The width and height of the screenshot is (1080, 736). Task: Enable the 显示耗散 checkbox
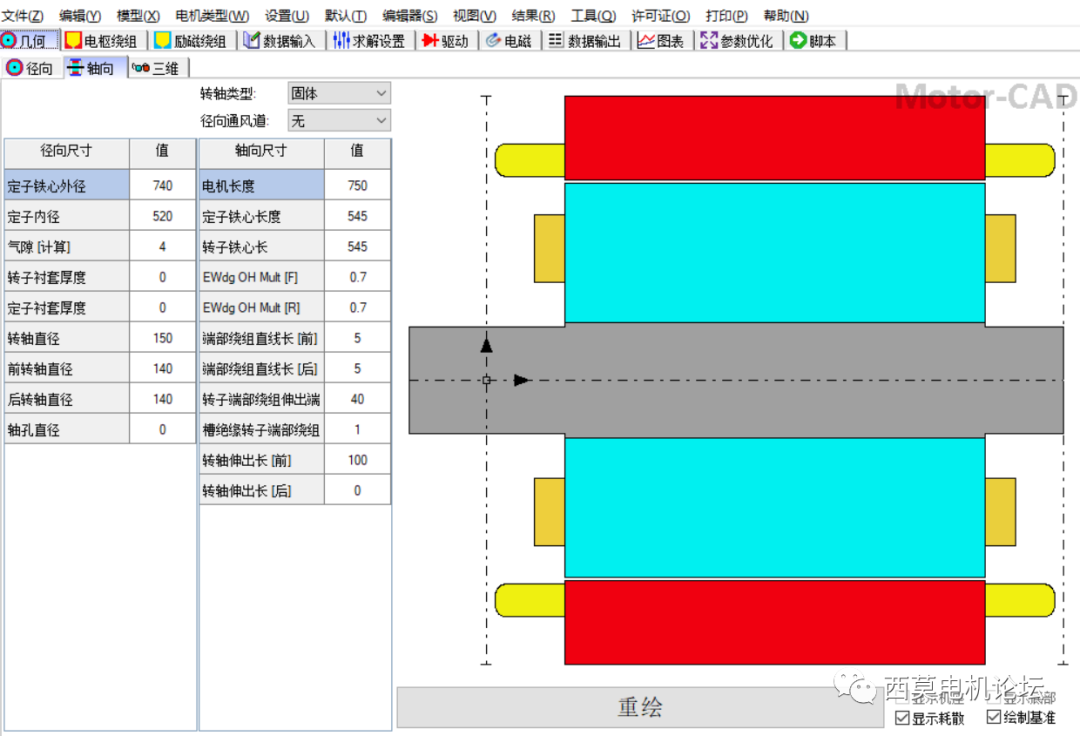[x=901, y=717]
